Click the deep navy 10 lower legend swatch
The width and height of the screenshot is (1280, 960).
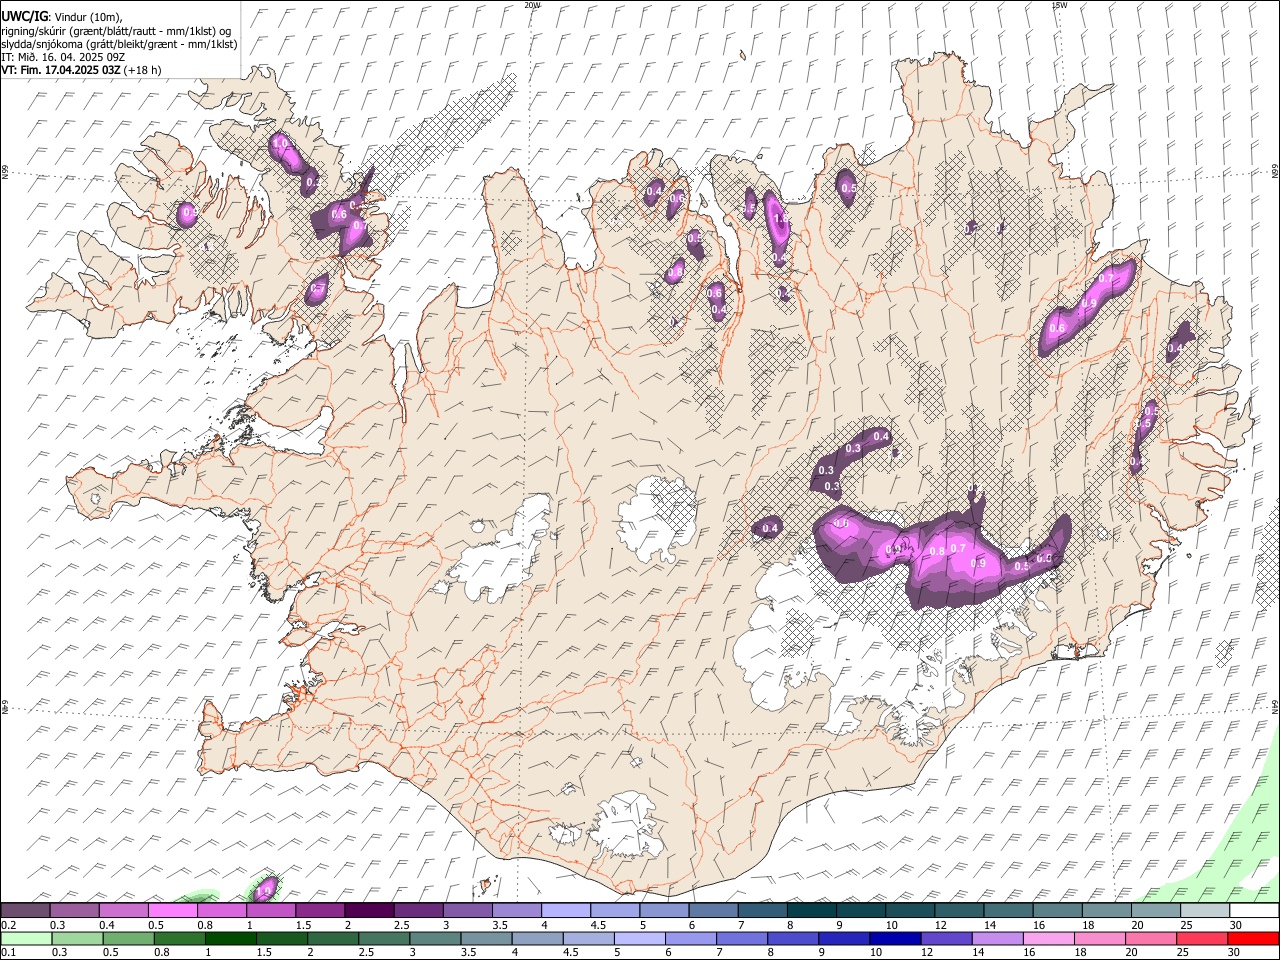tap(896, 938)
